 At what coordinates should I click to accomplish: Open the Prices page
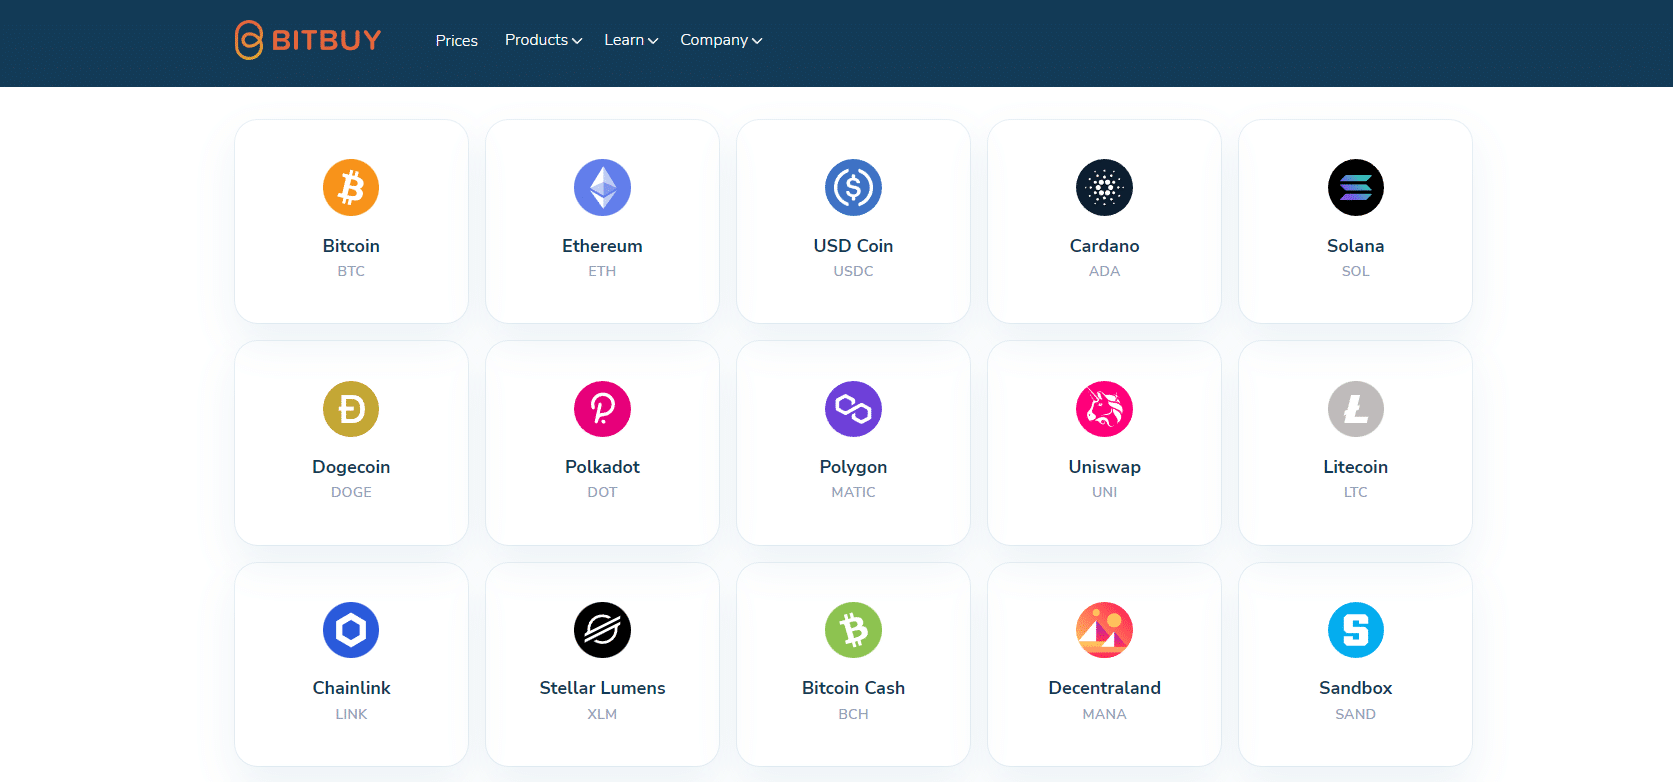click(x=456, y=41)
